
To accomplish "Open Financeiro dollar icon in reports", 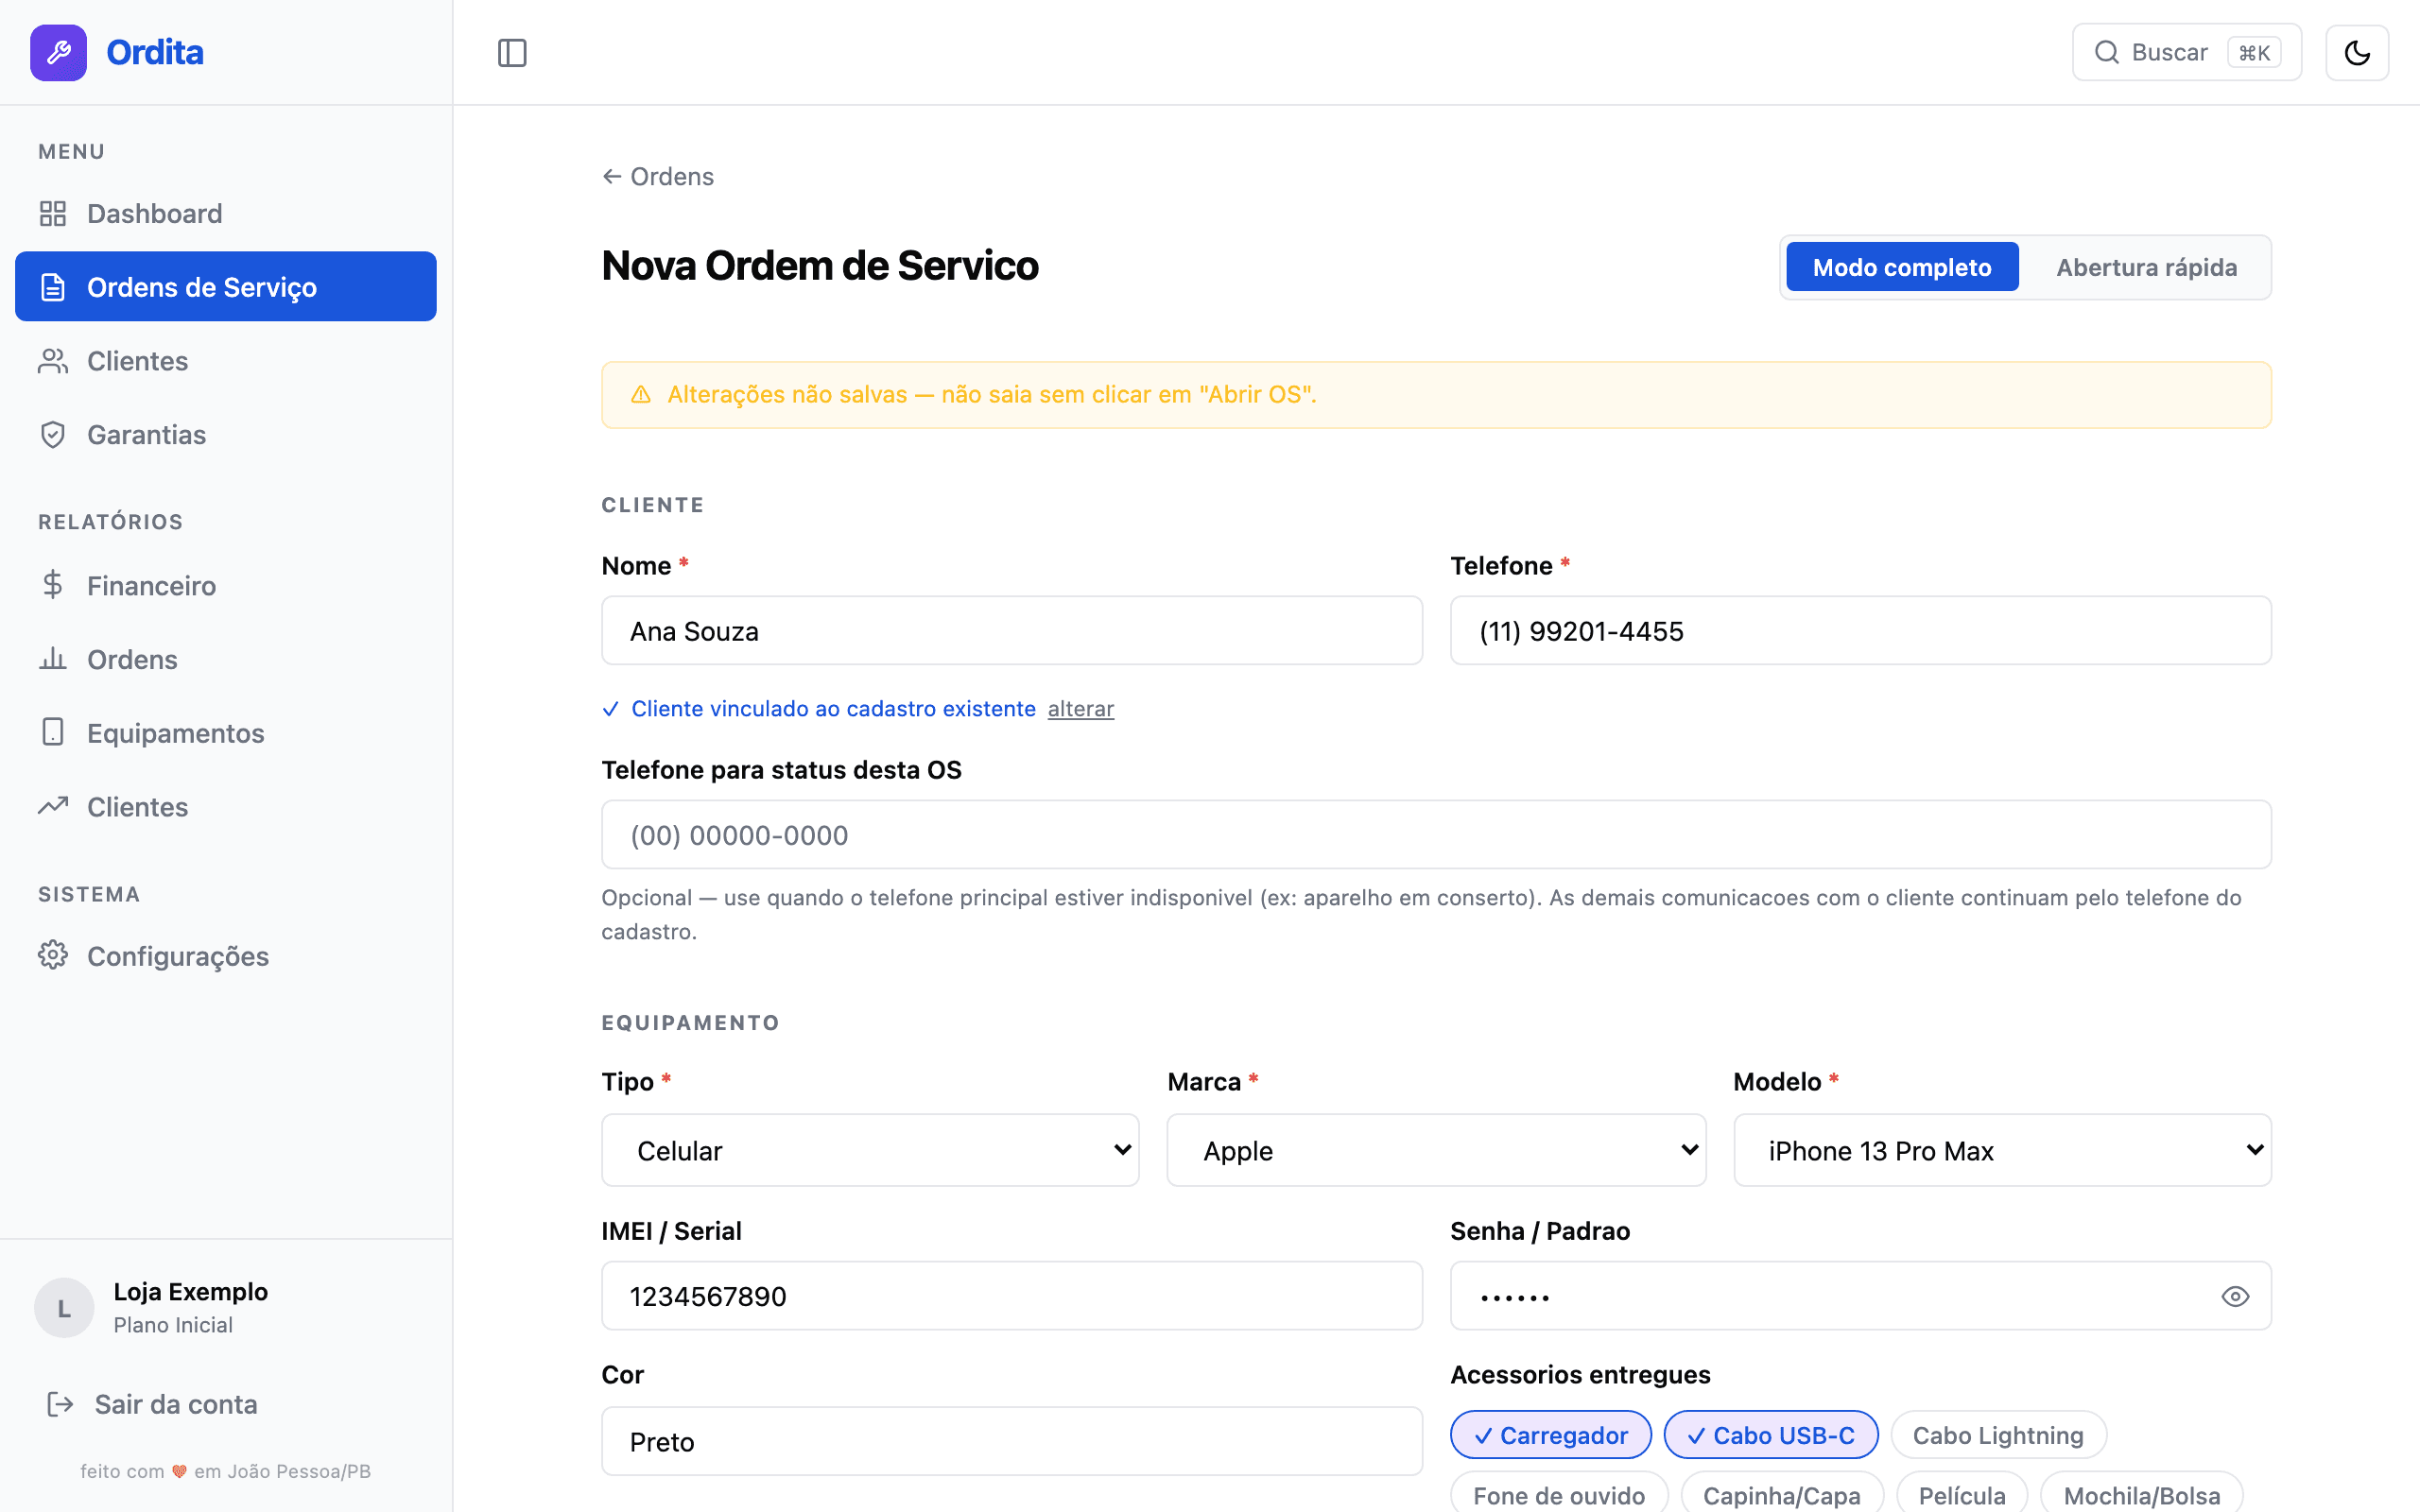I will point(53,585).
